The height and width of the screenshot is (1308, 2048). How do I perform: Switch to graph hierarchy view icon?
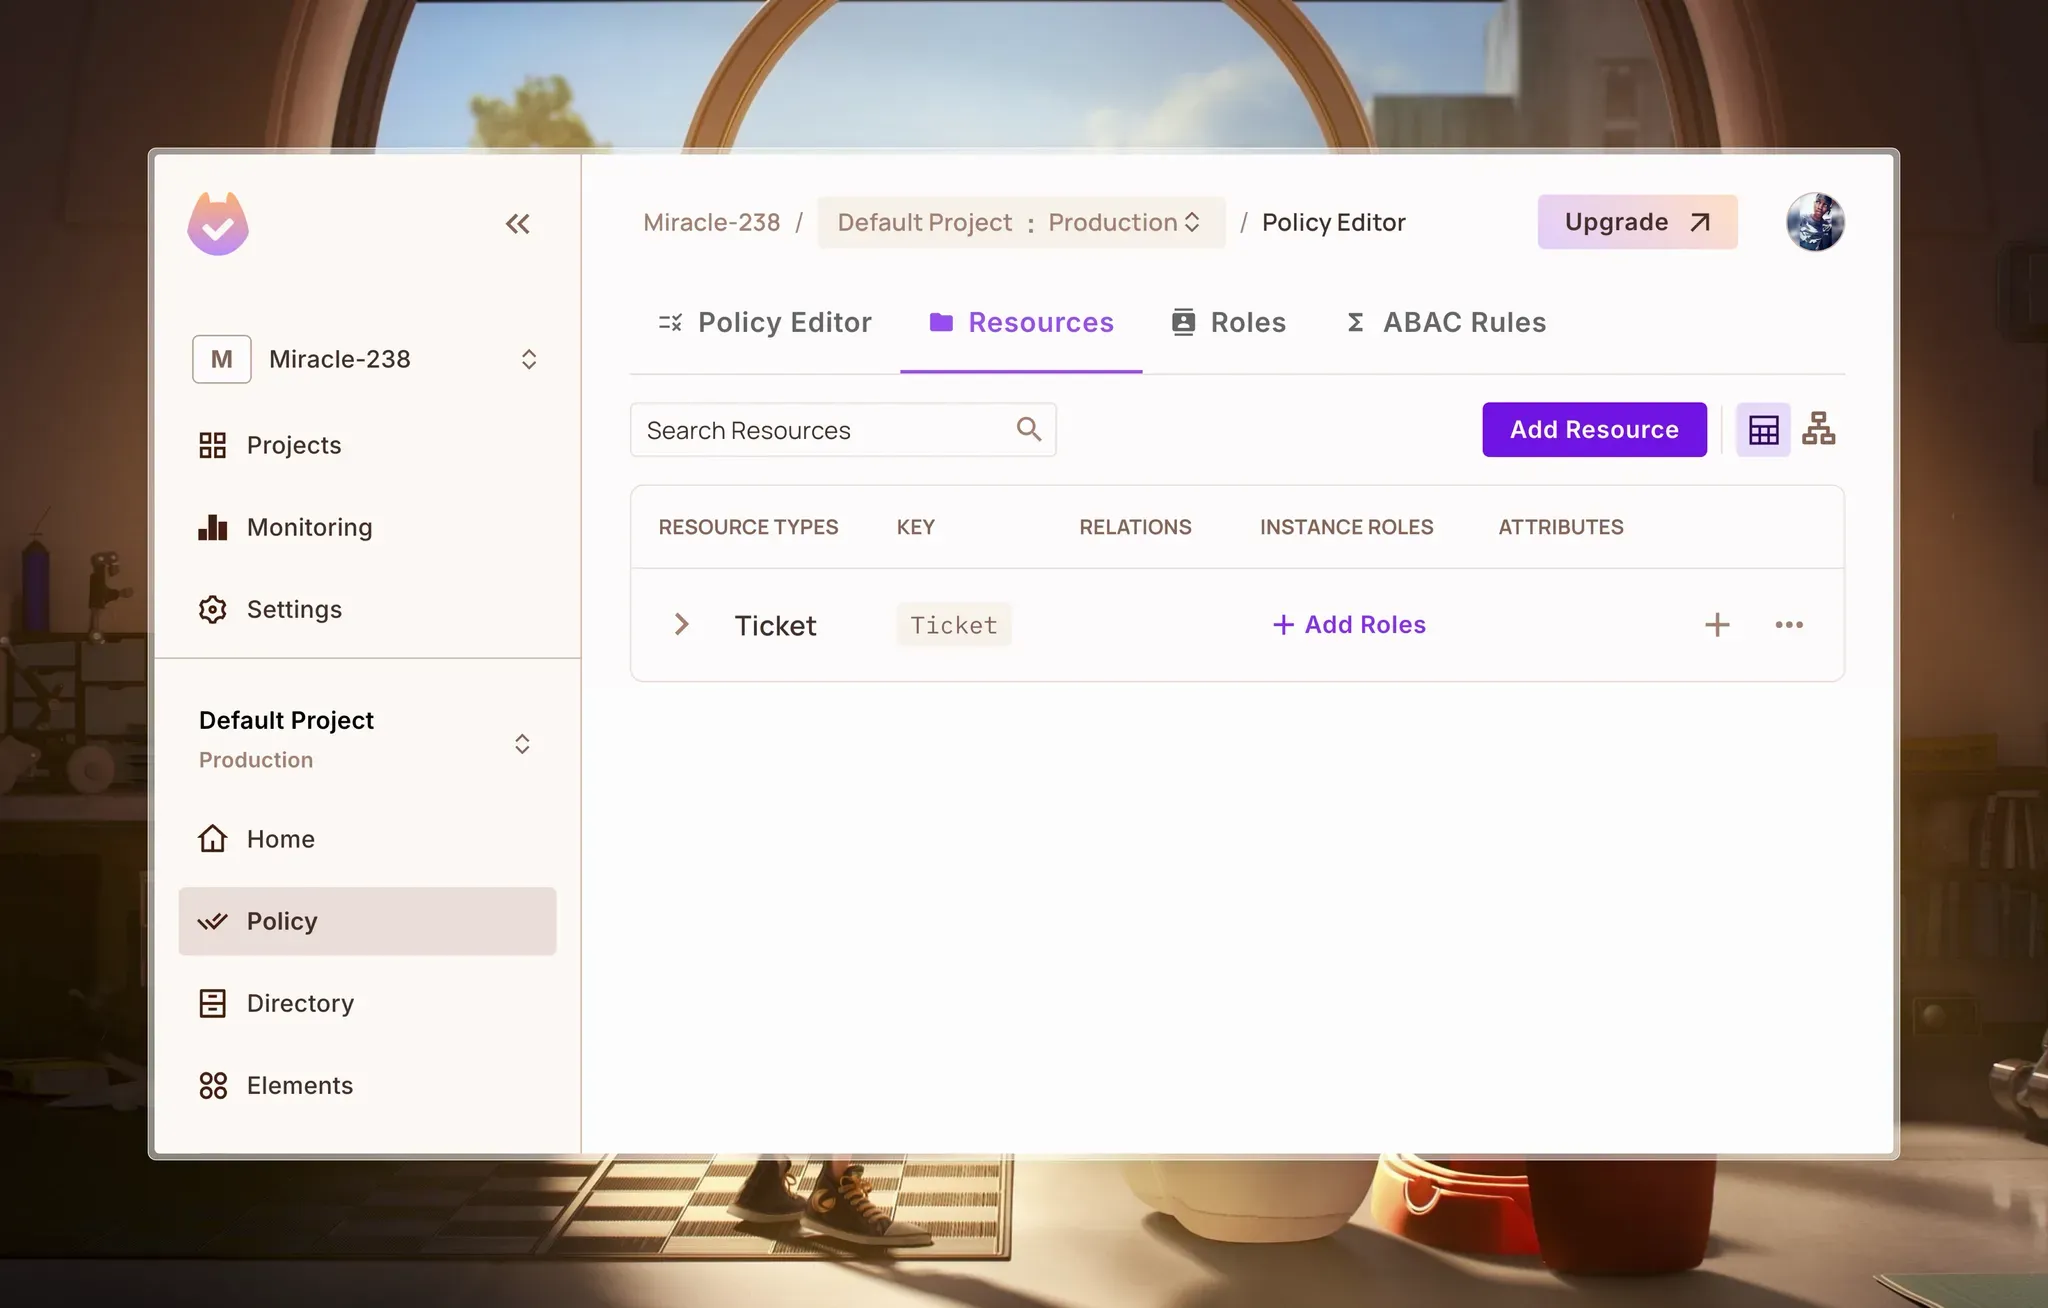coord(1818,429)
